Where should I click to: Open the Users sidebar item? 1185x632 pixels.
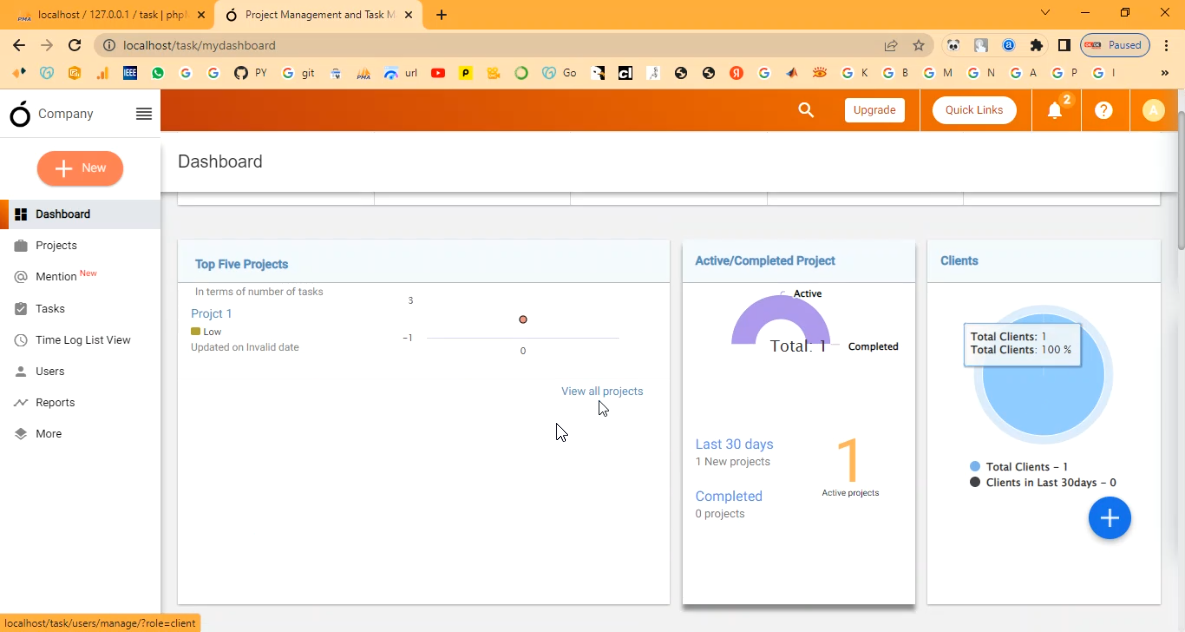[50, 371]
